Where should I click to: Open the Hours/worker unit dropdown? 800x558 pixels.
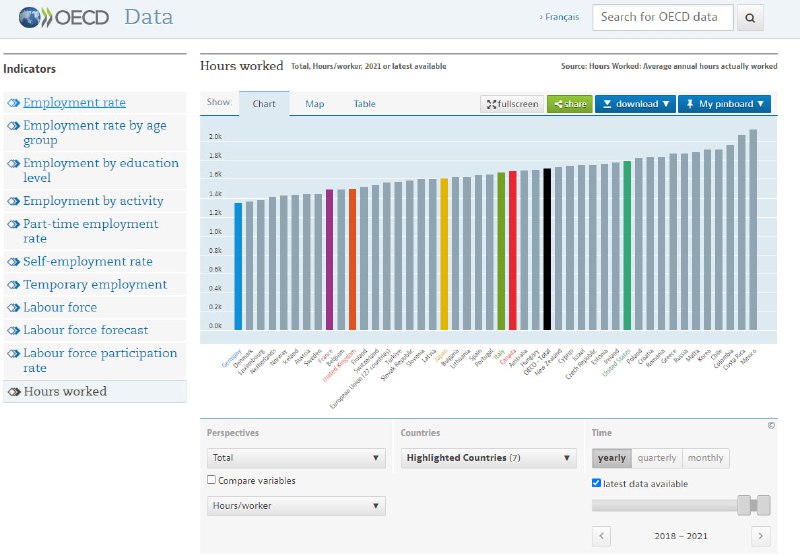pyautogui.click(x=295, y=506)
